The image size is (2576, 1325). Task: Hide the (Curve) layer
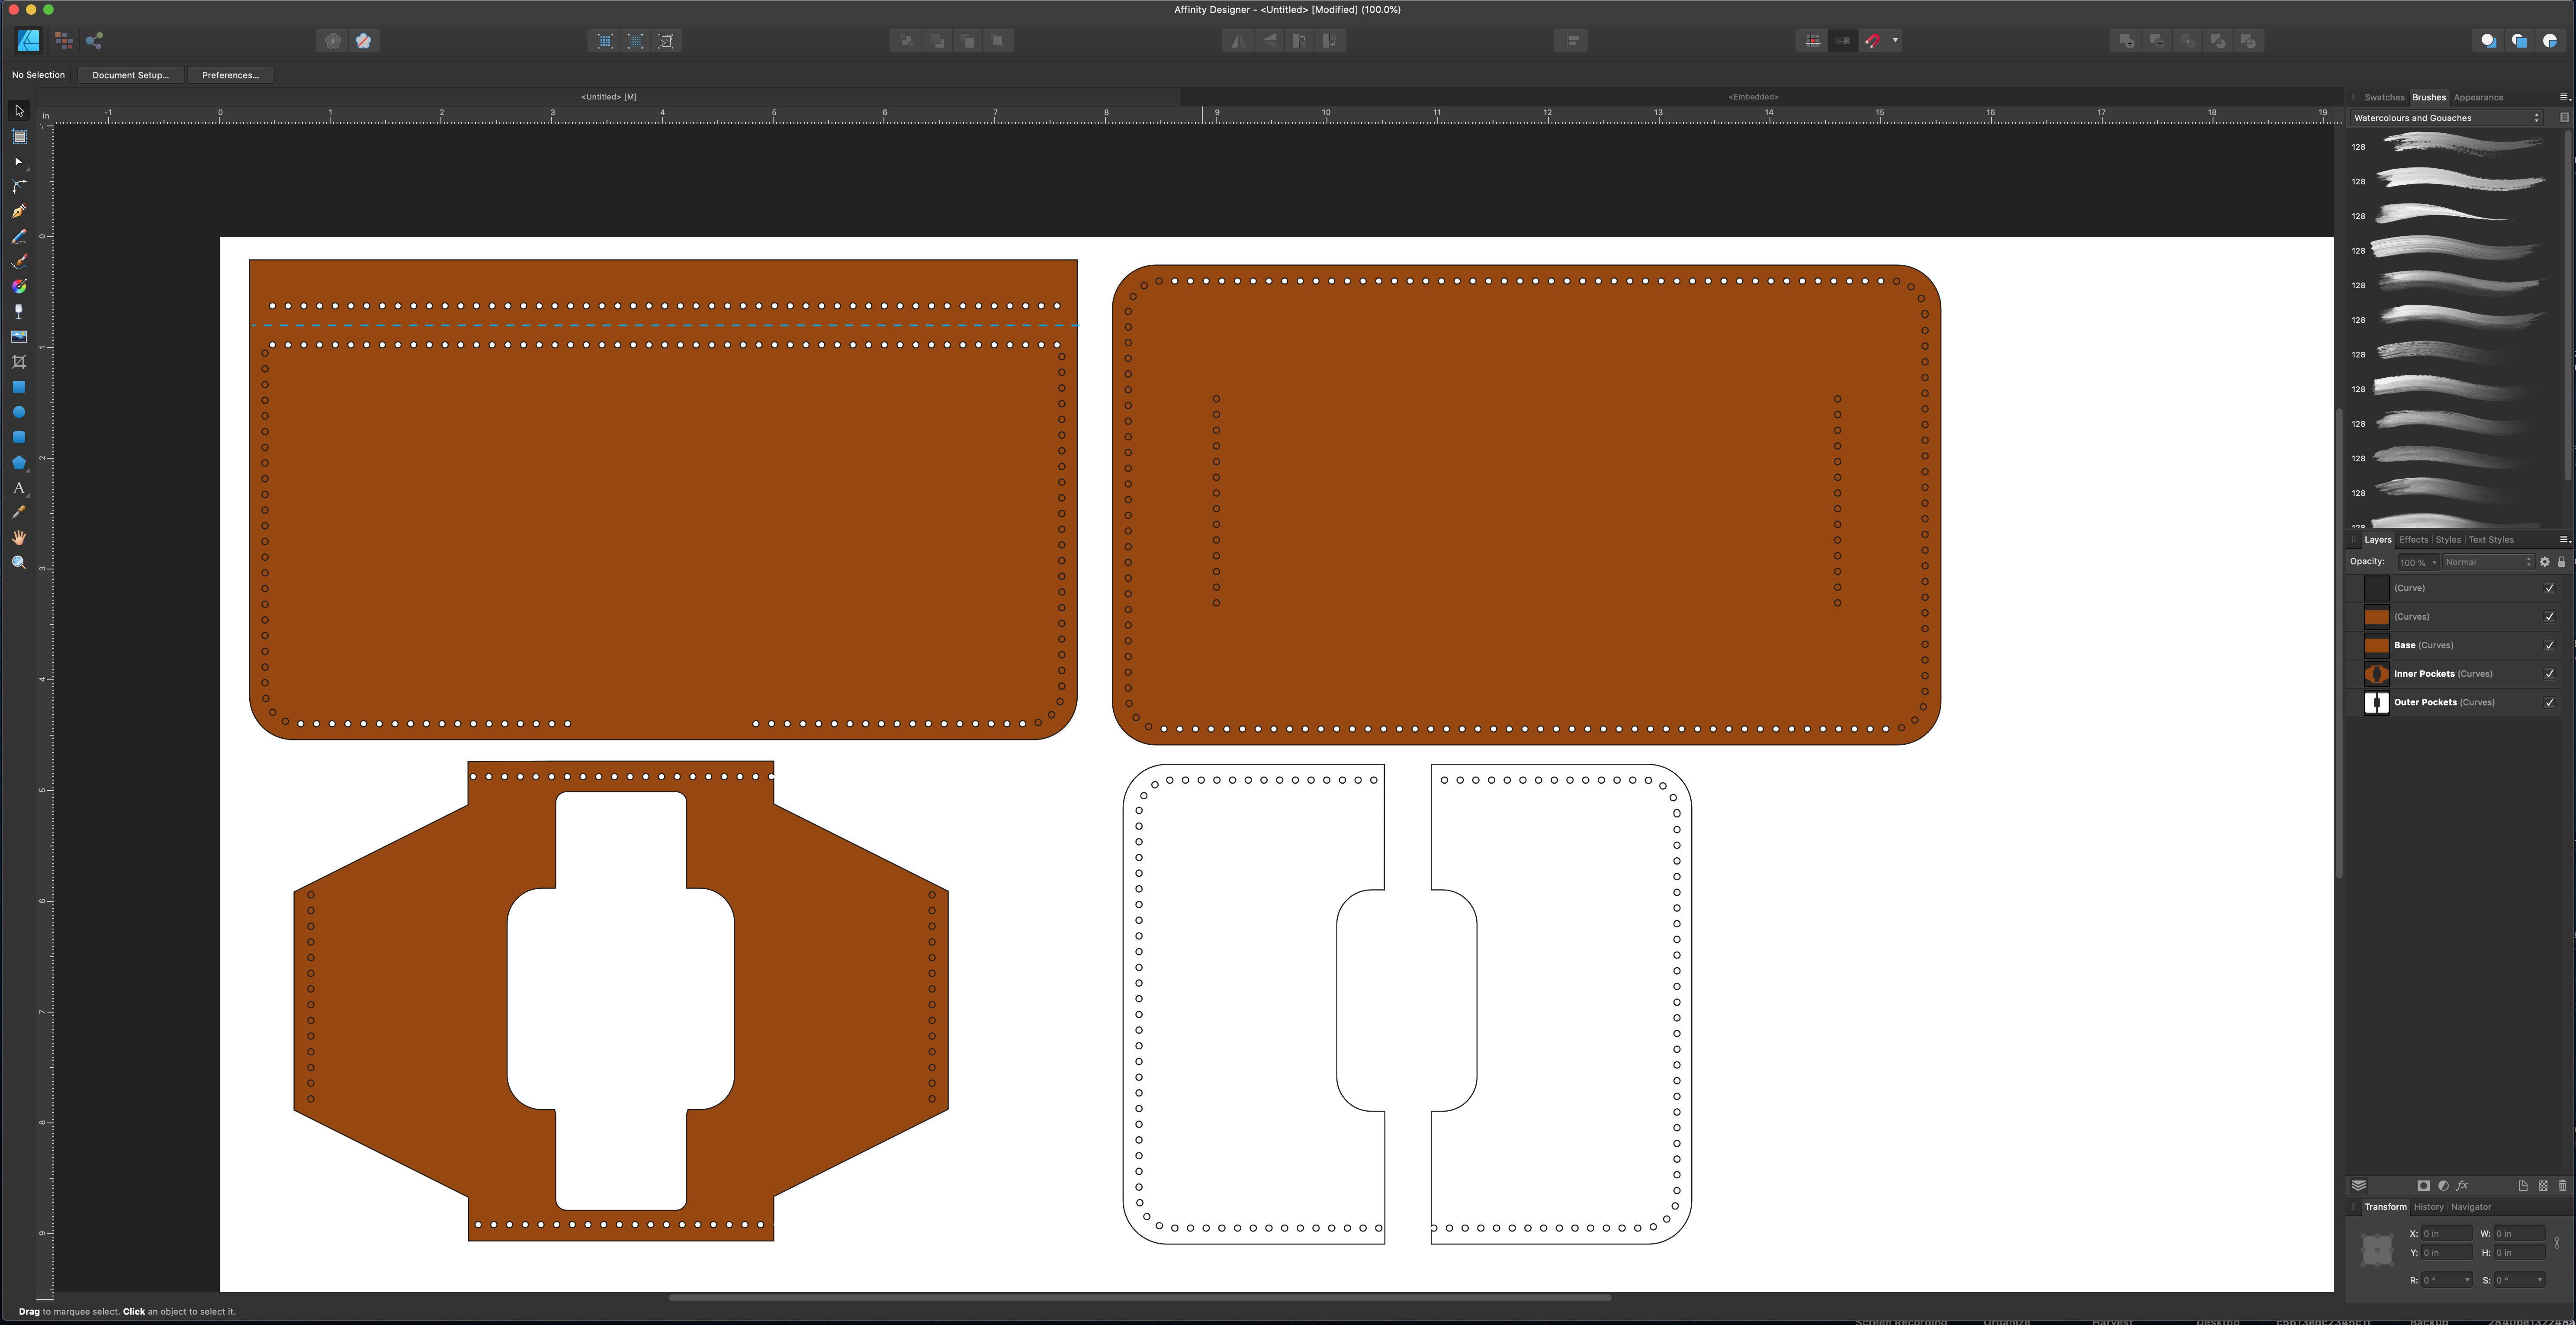pos(2549,589)
